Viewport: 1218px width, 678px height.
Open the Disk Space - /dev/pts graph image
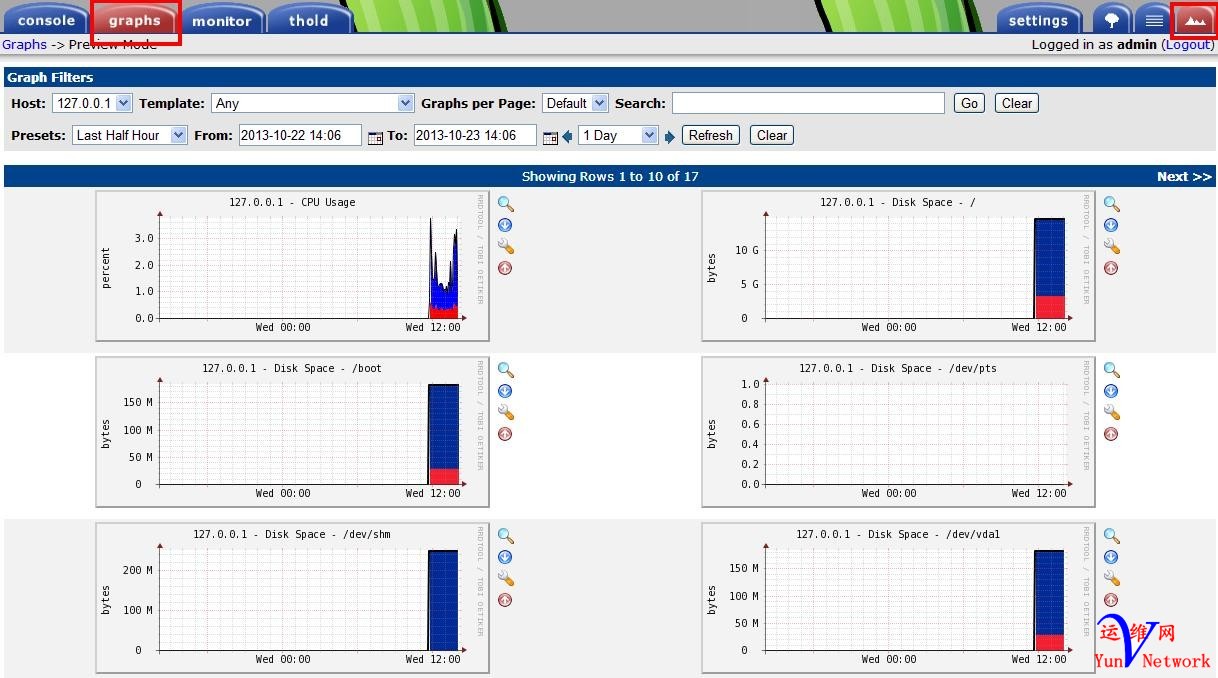pyautogui.click(x=898, y=431)
